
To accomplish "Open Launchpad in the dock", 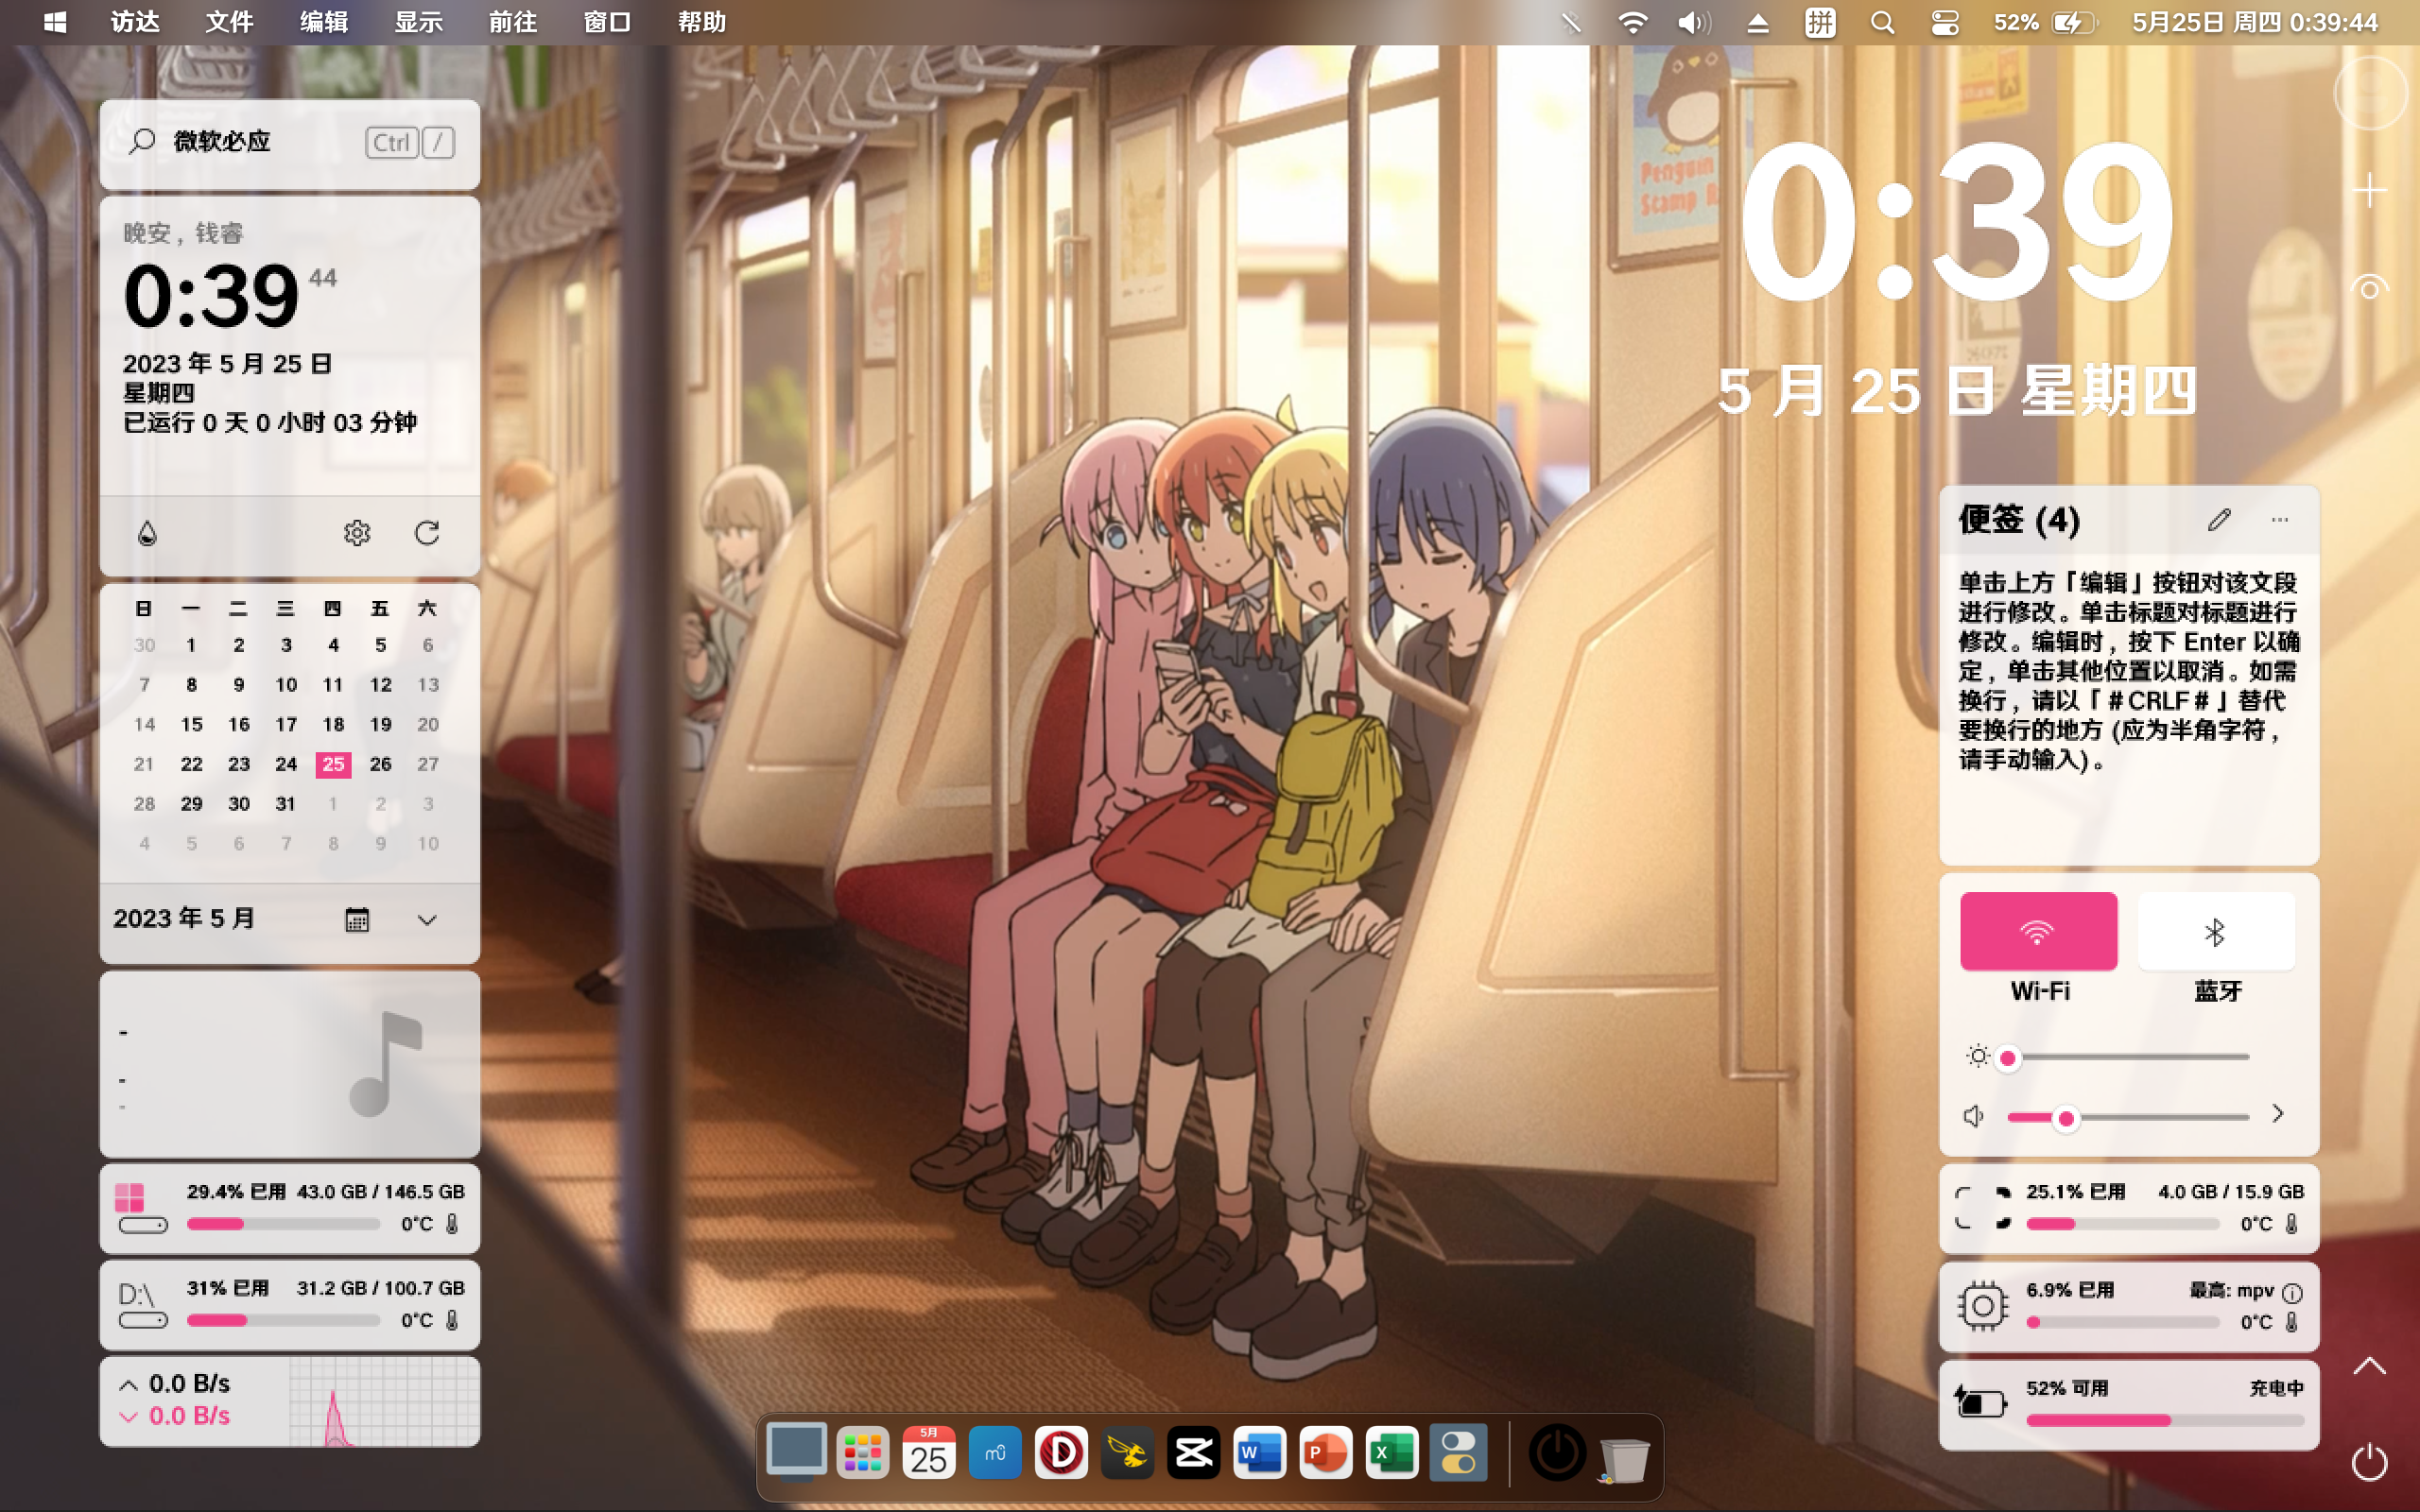I will tap(862, 1453).
